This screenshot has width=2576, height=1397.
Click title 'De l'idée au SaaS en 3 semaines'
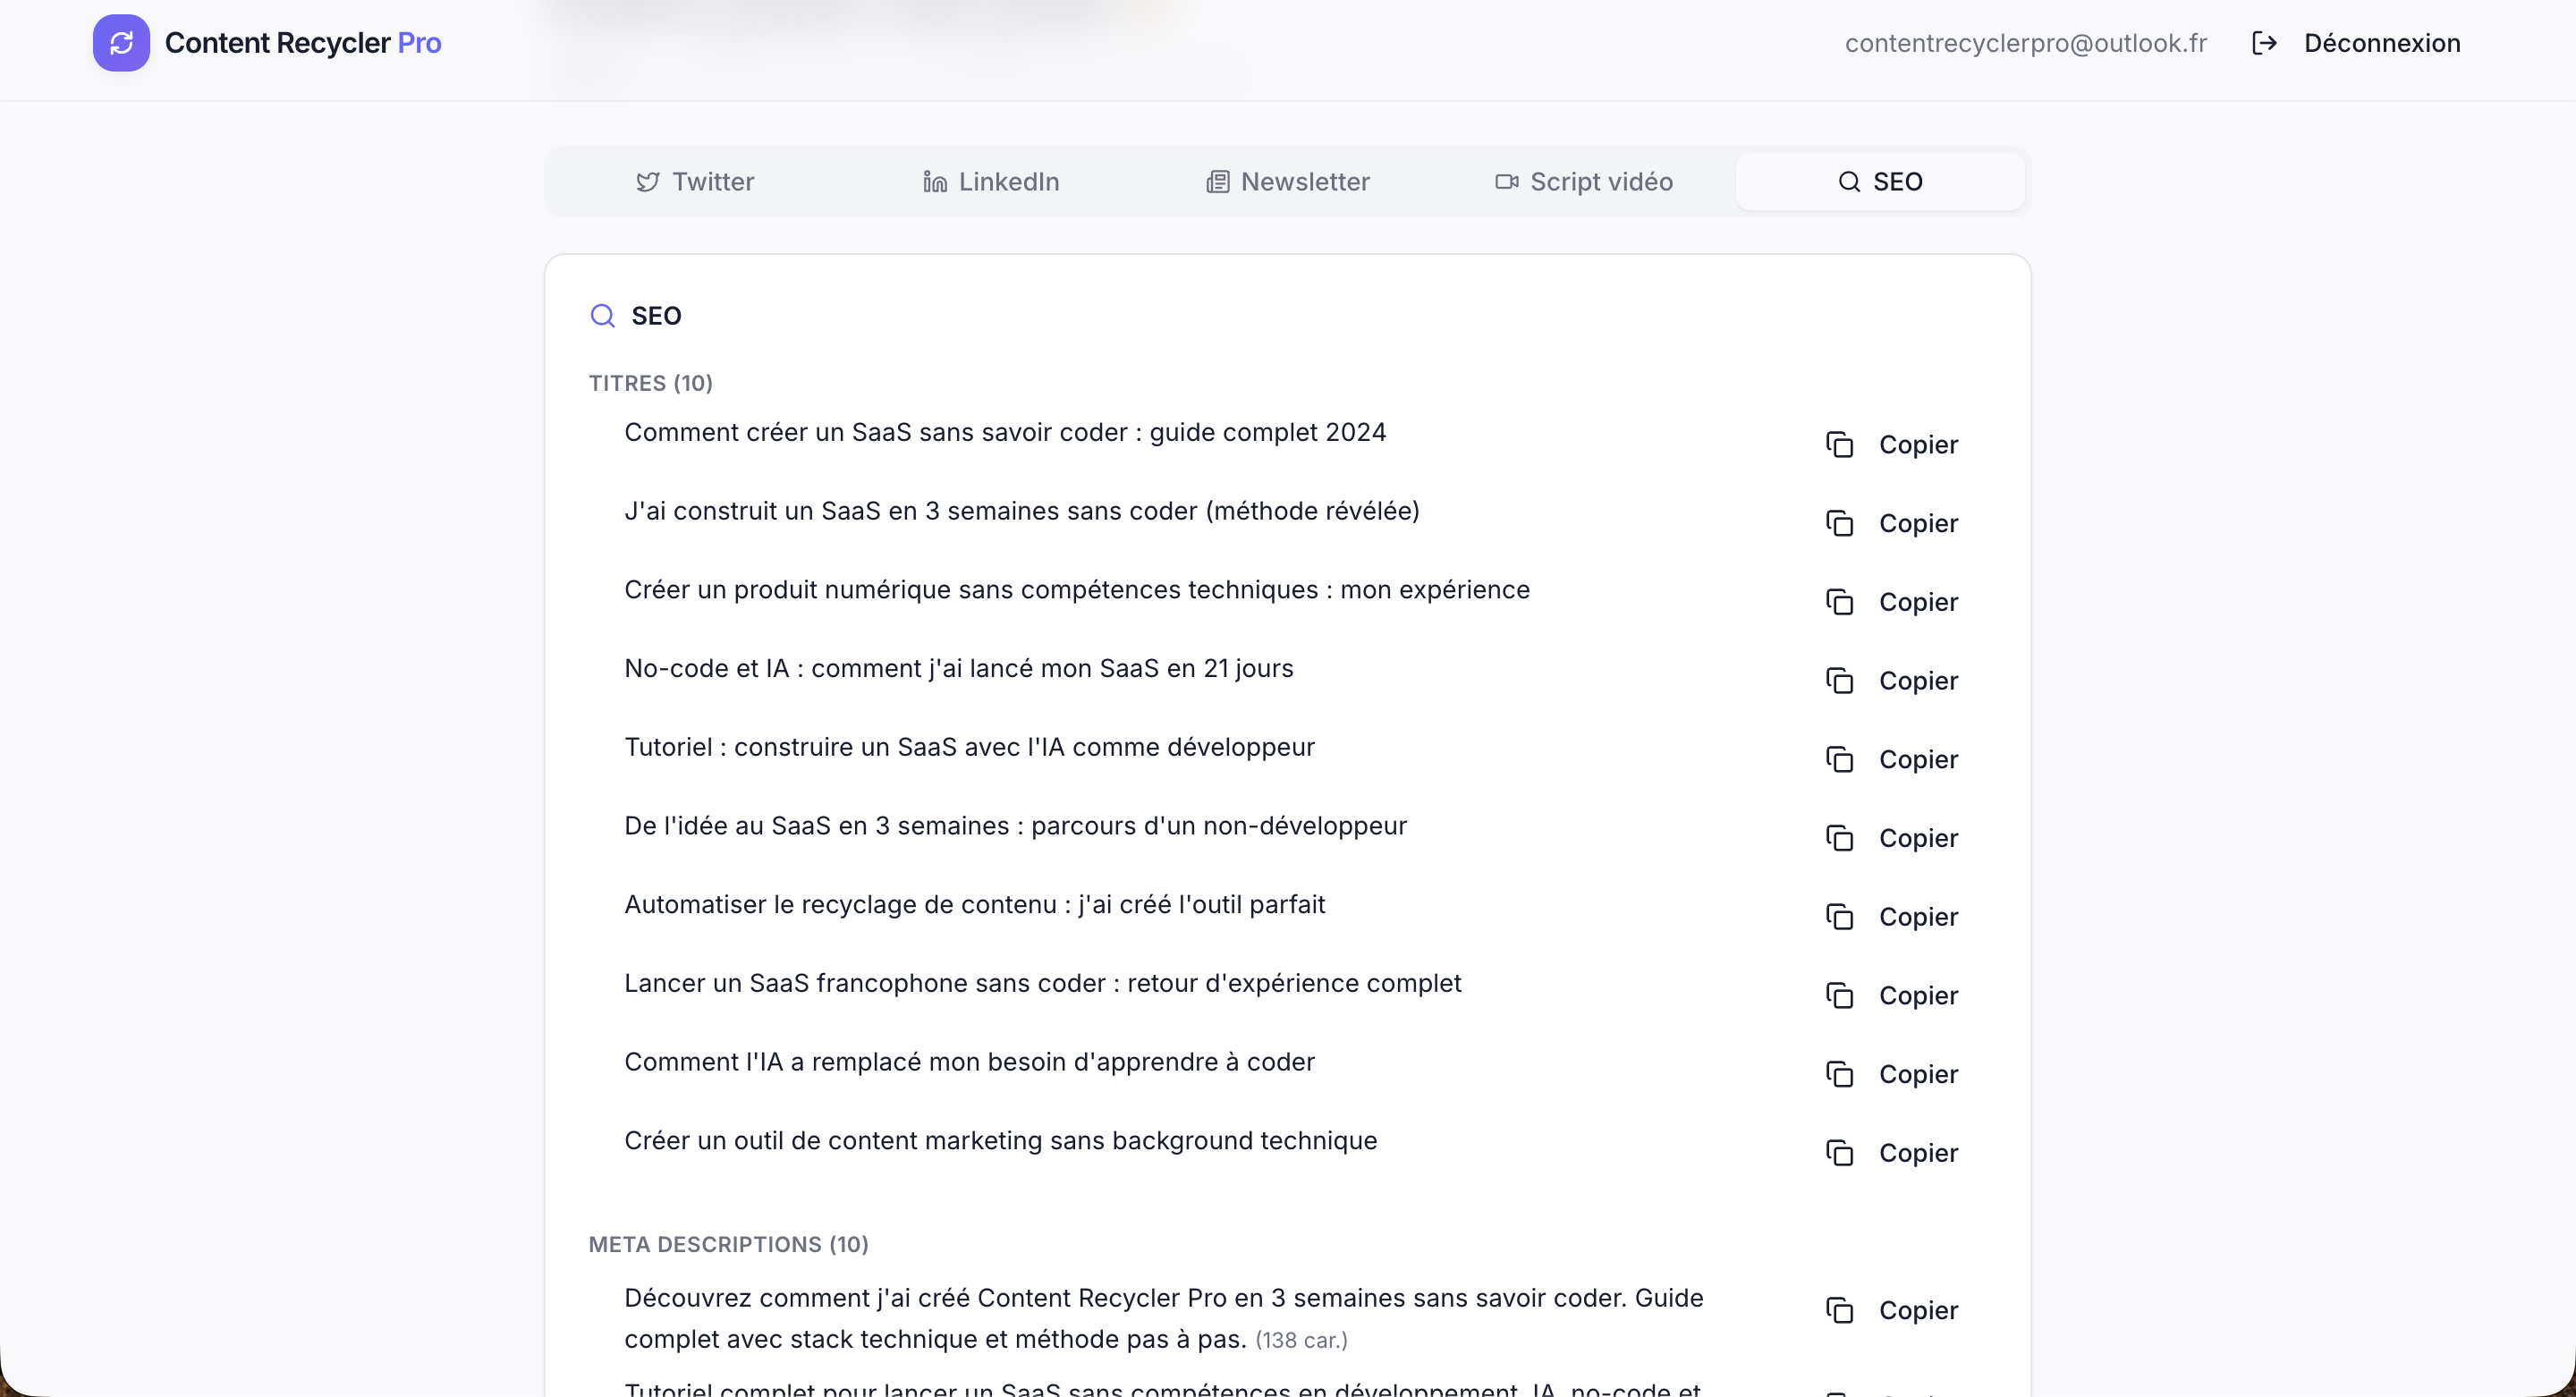pos(1016,826)
